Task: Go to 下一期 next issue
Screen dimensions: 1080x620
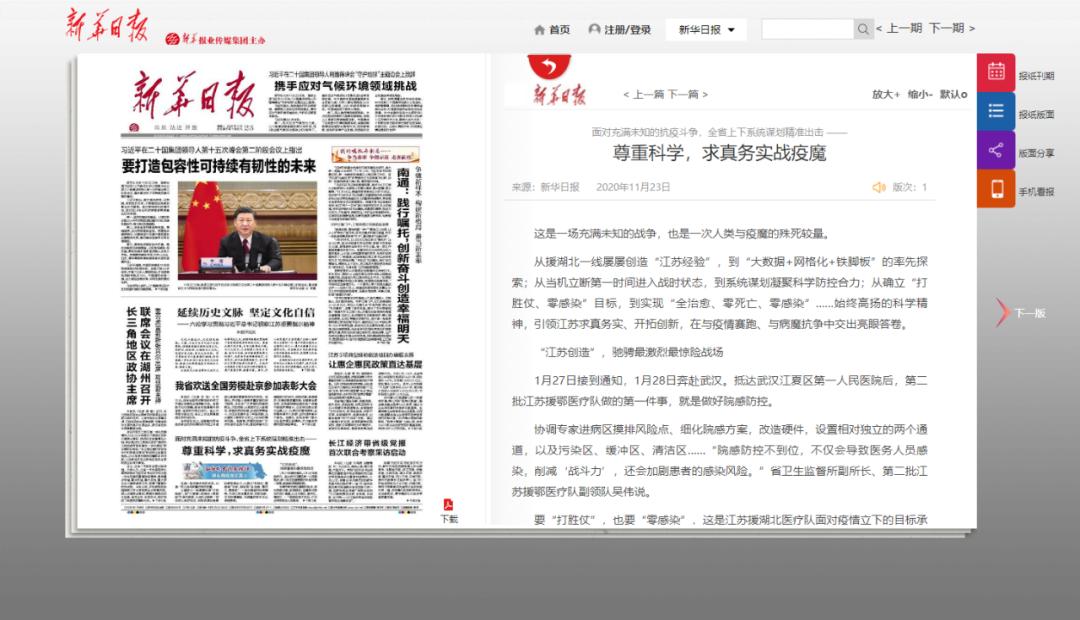Action: click(x=951, y=28)
